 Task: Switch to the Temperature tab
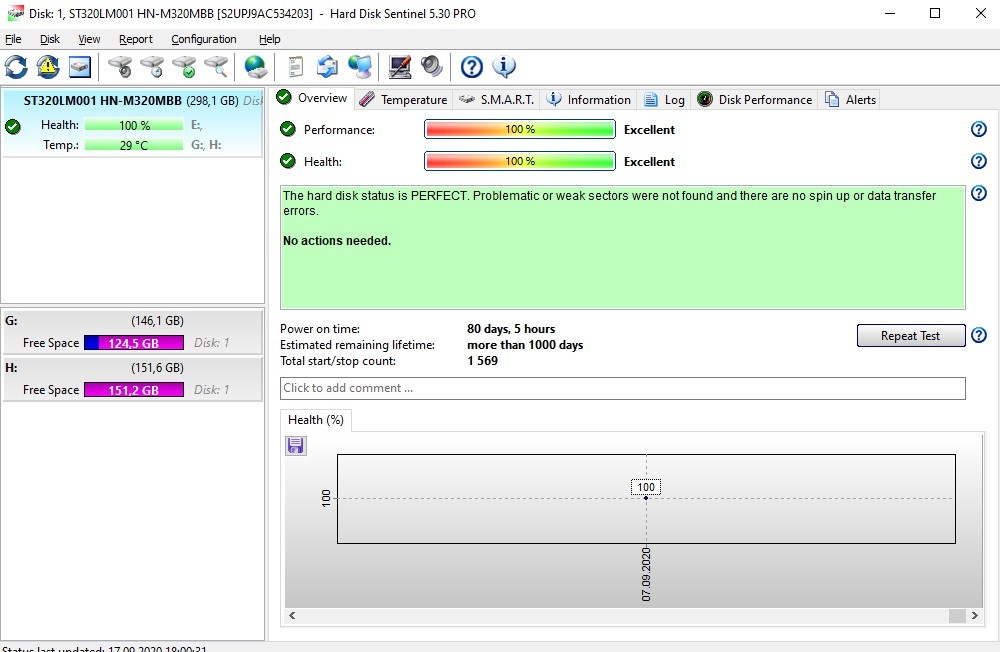[x=403, y=100]
